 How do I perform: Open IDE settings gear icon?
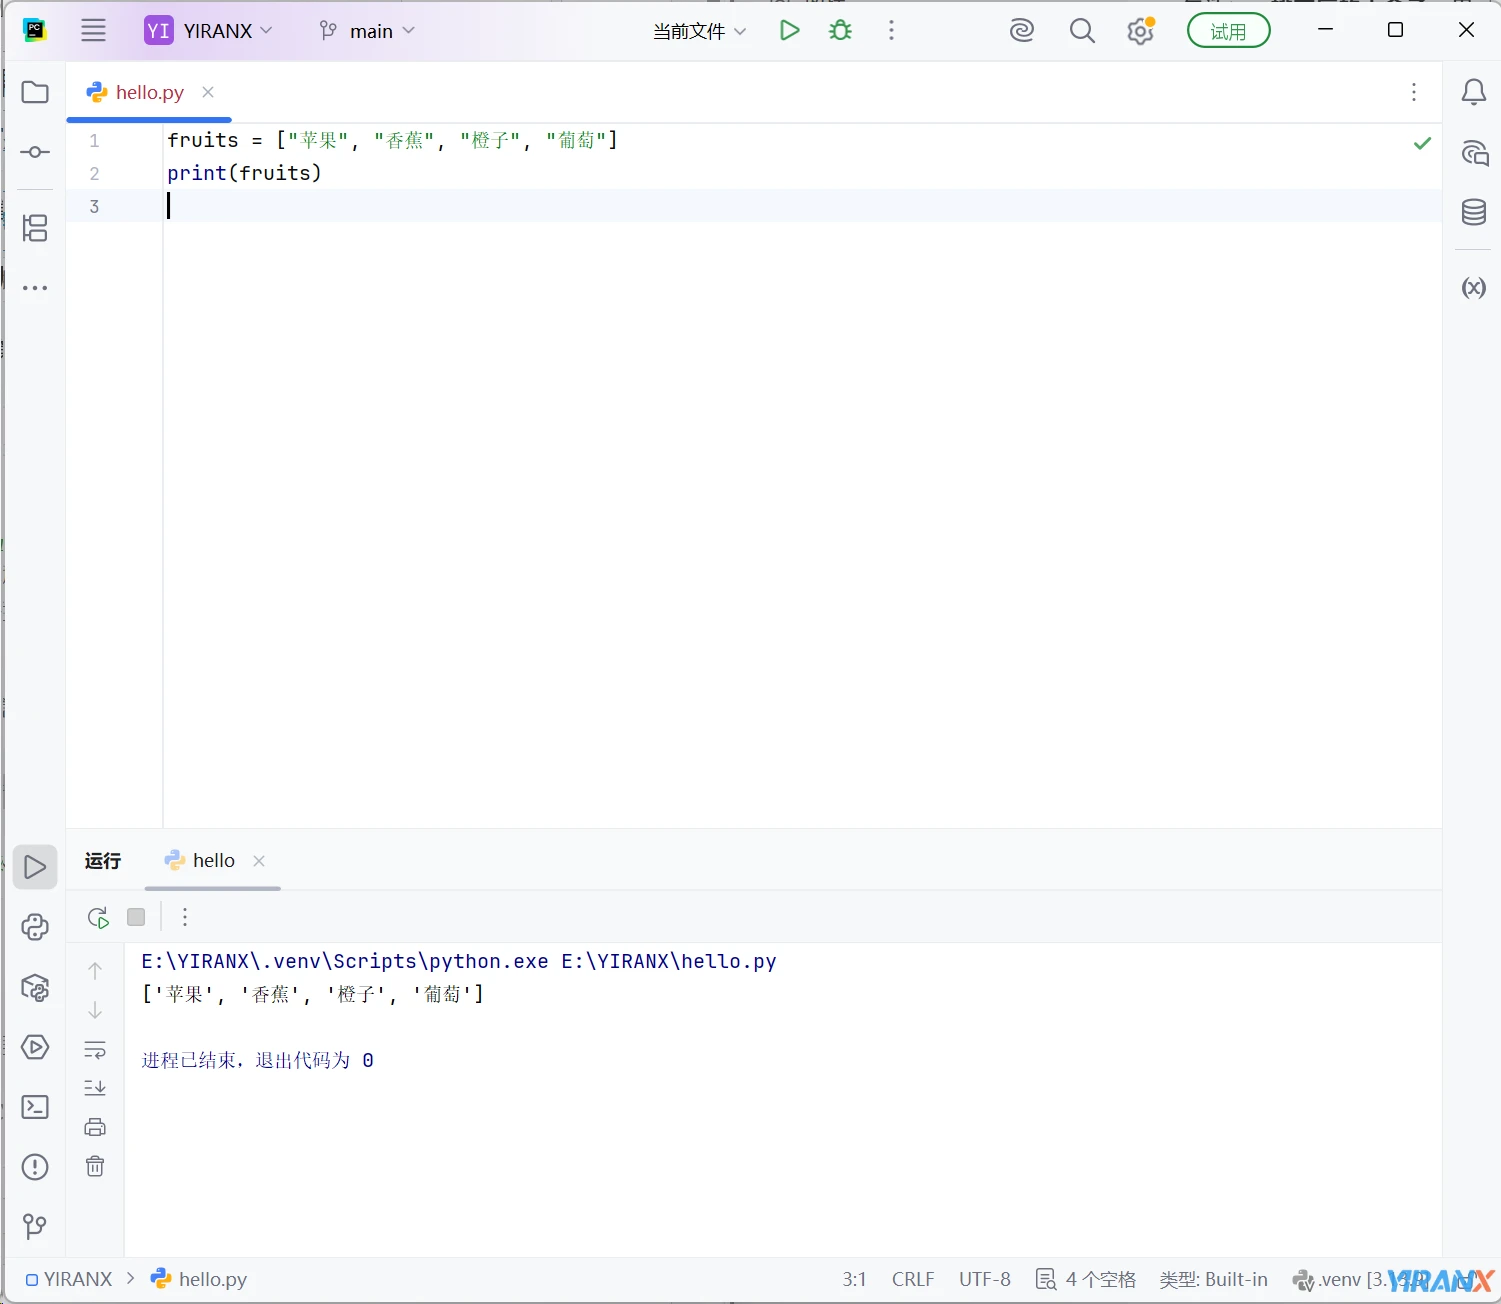pos(1140,31)
